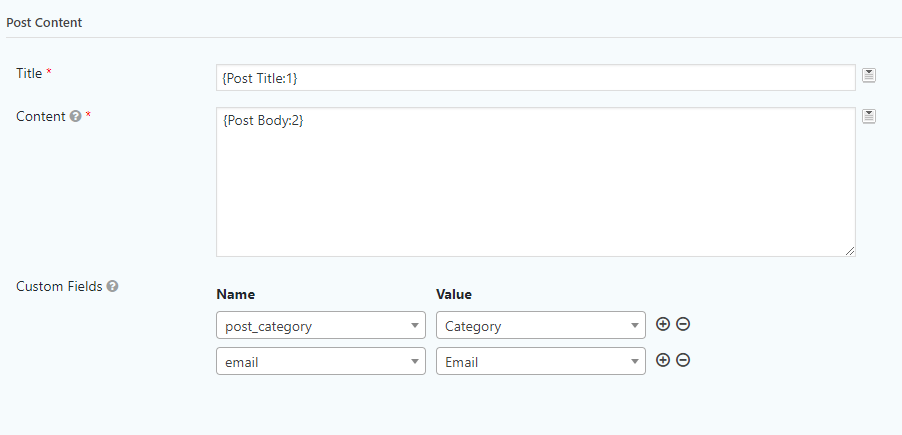The width and height of the screenshot is (902, 435).
Task: Remove the email custom field row
Action: tap(683, 360)
